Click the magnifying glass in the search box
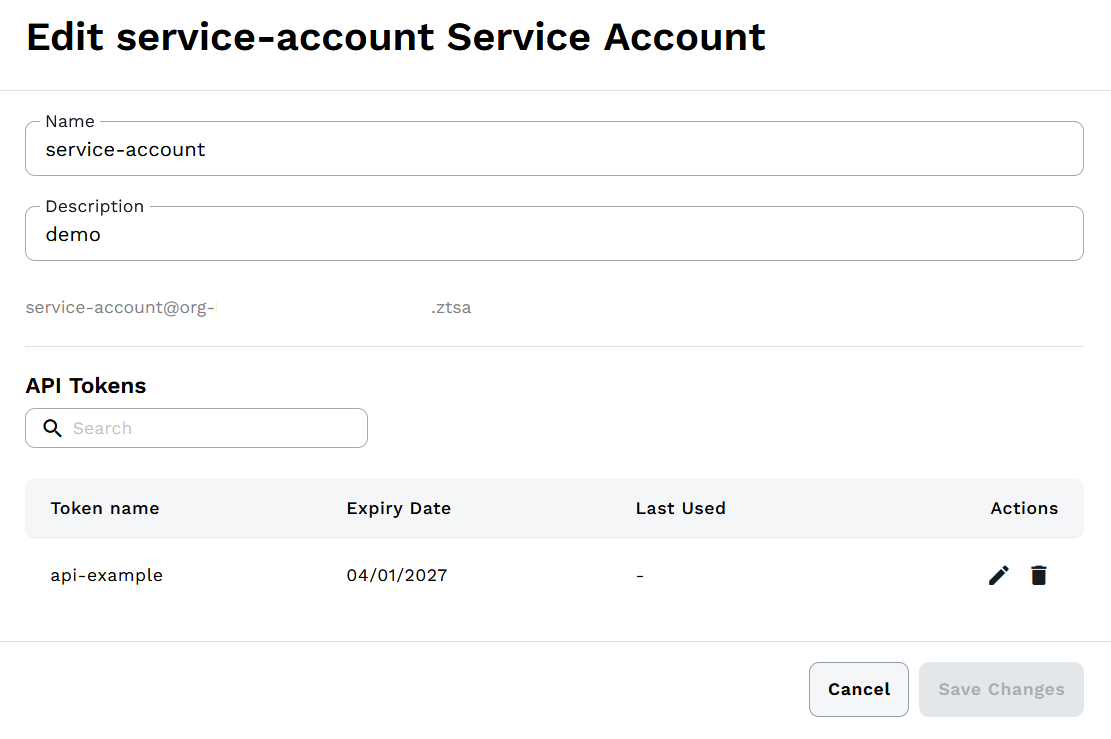 pos(52,428)
